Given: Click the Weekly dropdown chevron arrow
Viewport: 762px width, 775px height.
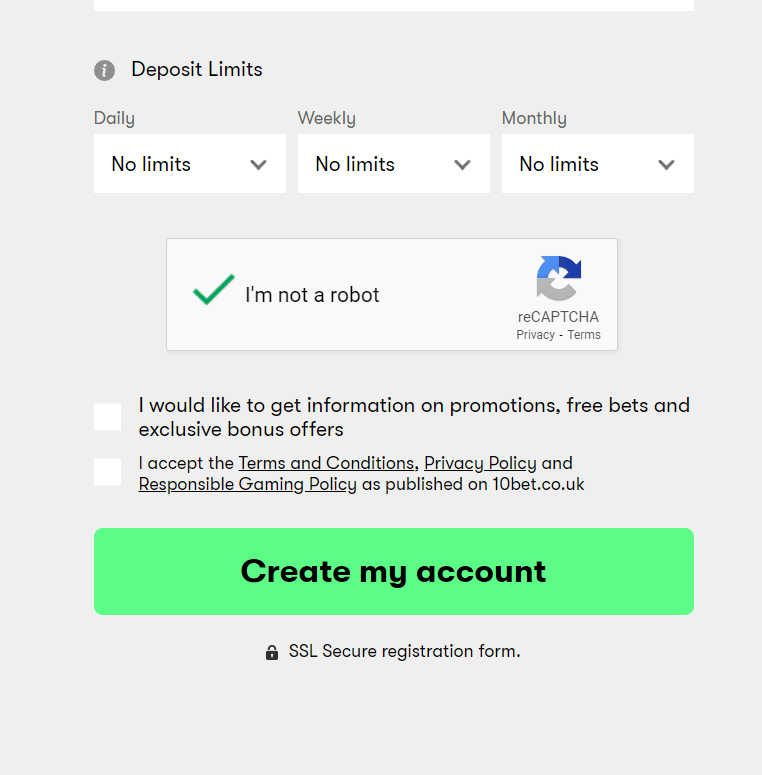Looking at the screenshot, I should (463, 165).
